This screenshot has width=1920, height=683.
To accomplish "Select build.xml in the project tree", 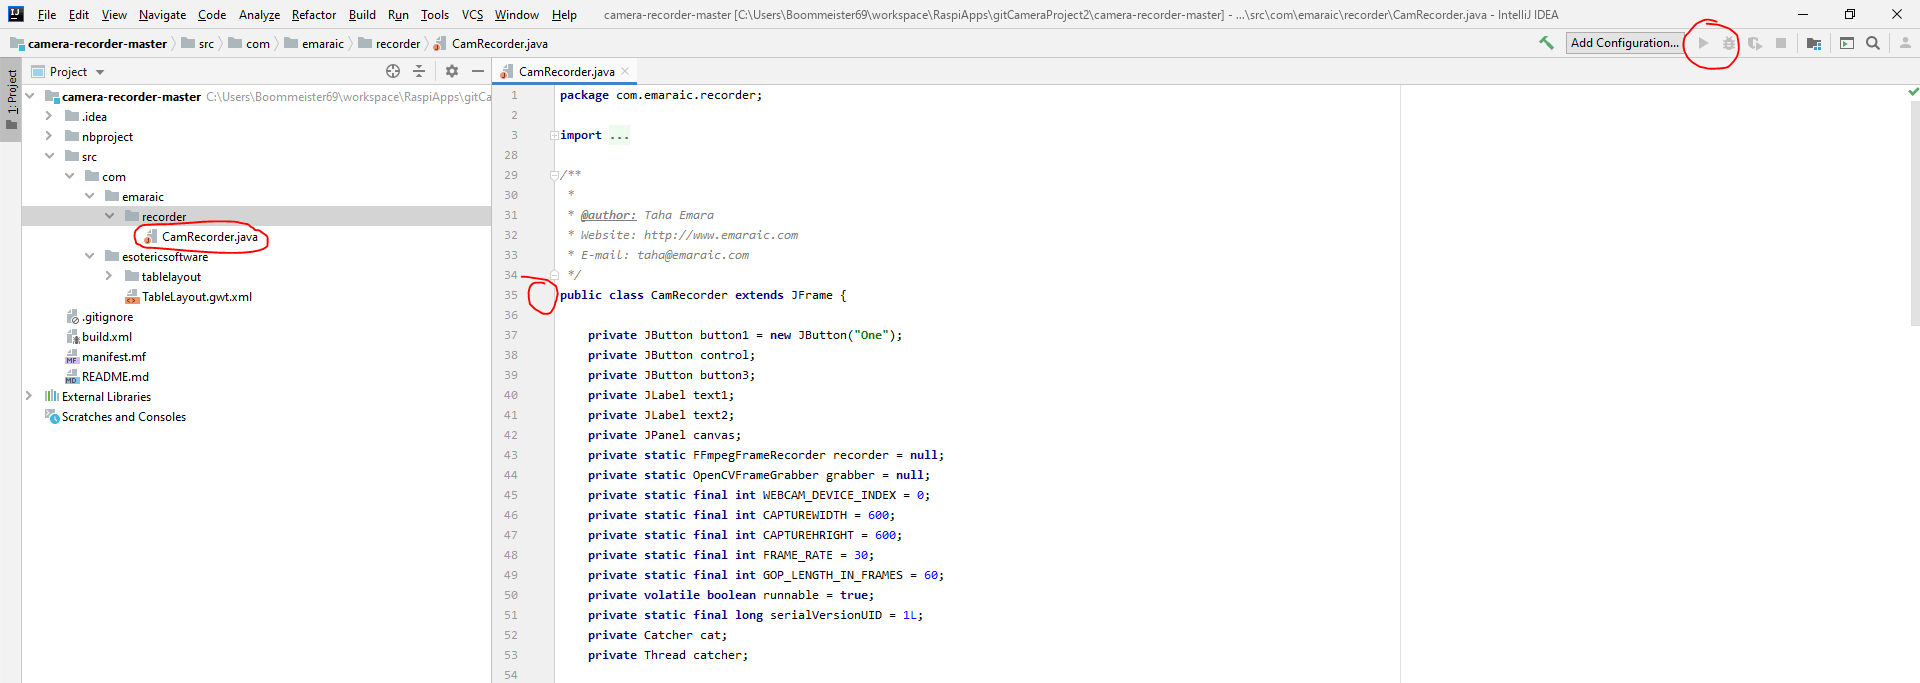I will coord(106,337).
